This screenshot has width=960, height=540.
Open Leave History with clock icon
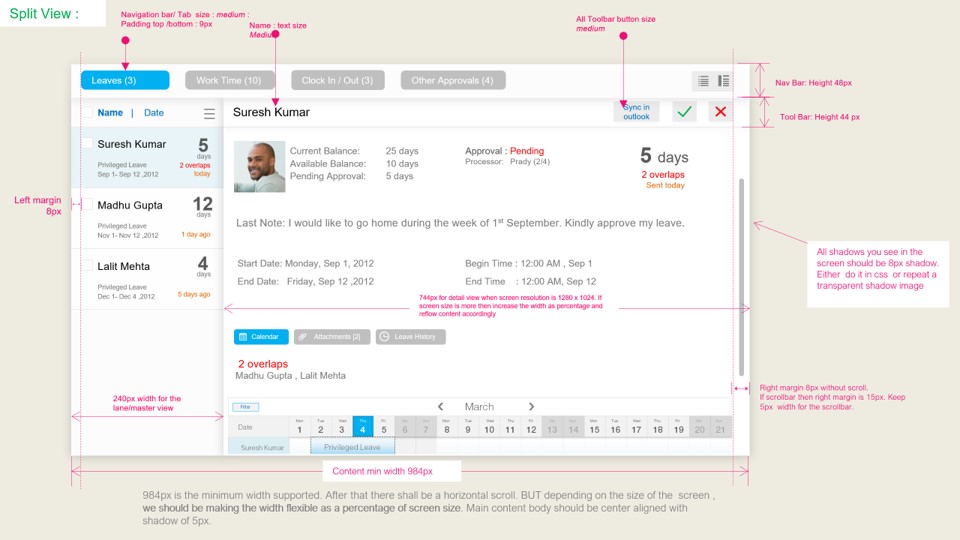click(411, 337)
